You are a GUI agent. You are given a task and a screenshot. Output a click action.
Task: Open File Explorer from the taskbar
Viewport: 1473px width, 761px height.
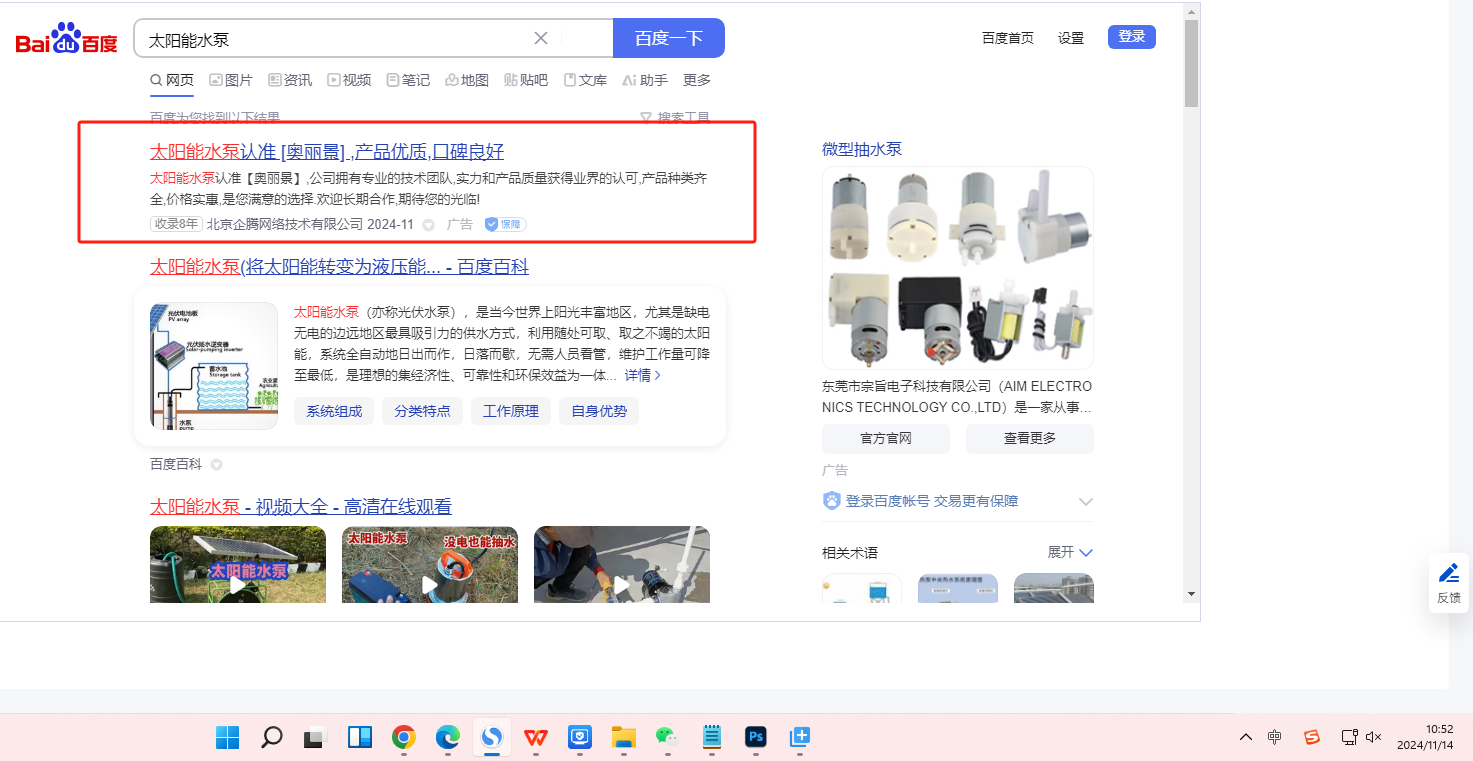624,738
